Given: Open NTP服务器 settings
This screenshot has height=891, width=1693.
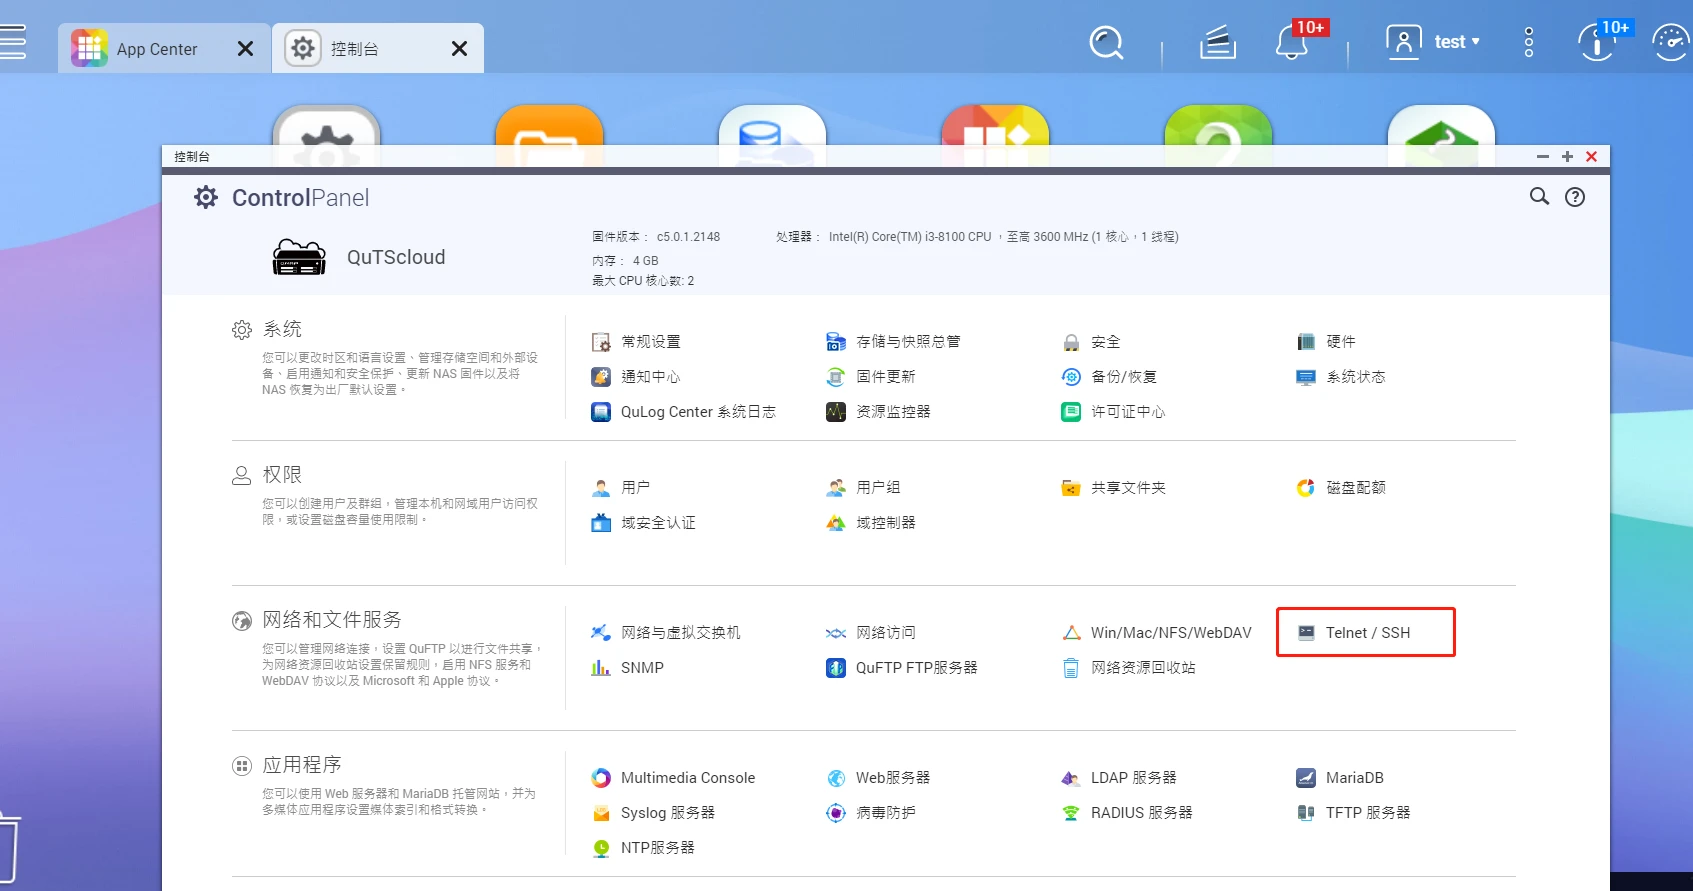Looking at the screenshot, I should pos(643,848).
